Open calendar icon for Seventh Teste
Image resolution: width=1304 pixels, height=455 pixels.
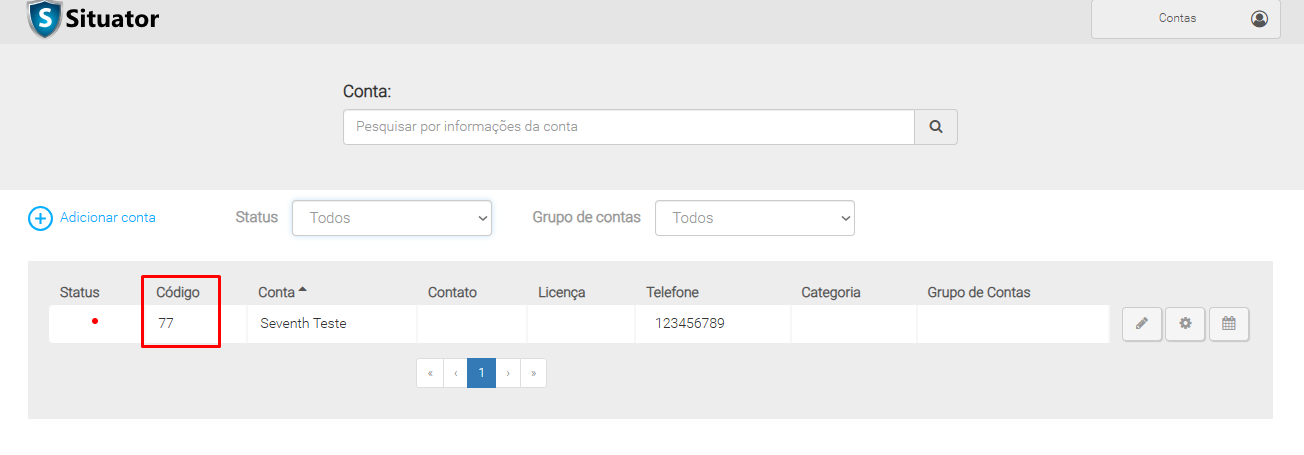pyautogui.click(x=1229, y=324)
